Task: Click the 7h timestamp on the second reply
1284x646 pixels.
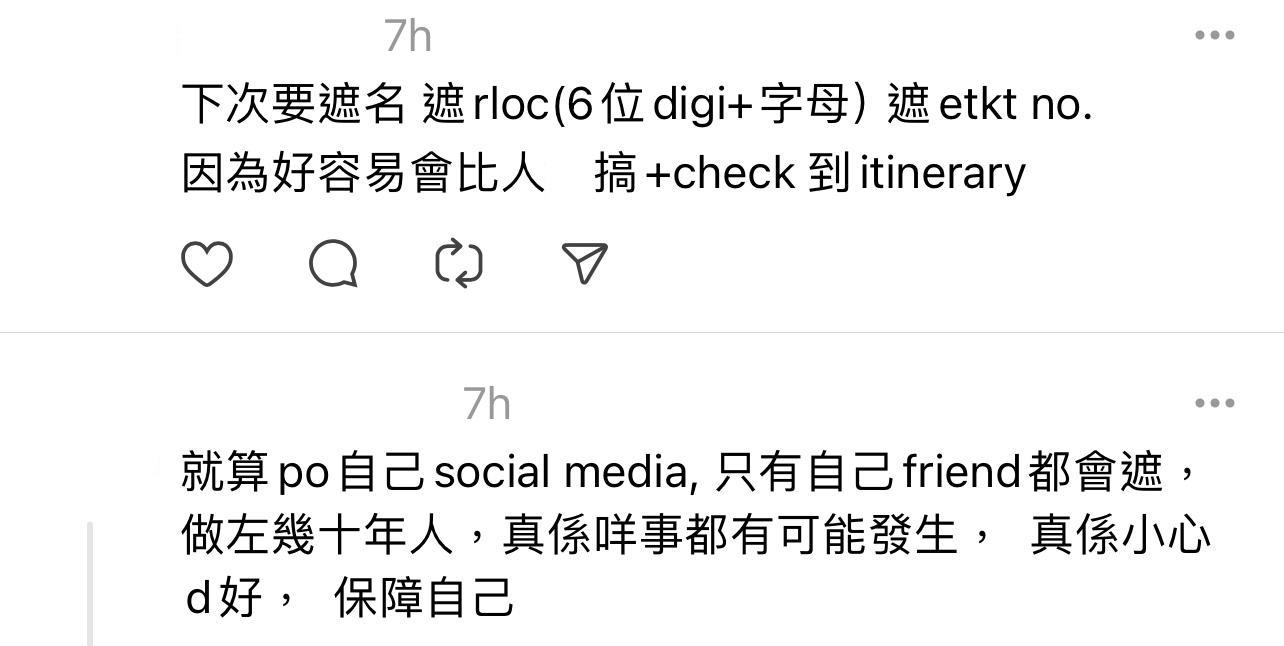Action: coord(487,405)
